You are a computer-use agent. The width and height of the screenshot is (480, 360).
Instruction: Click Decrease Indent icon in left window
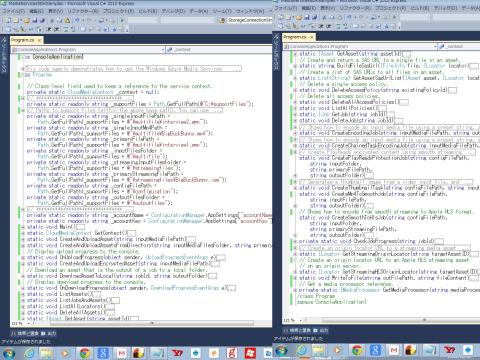[49, 29]
